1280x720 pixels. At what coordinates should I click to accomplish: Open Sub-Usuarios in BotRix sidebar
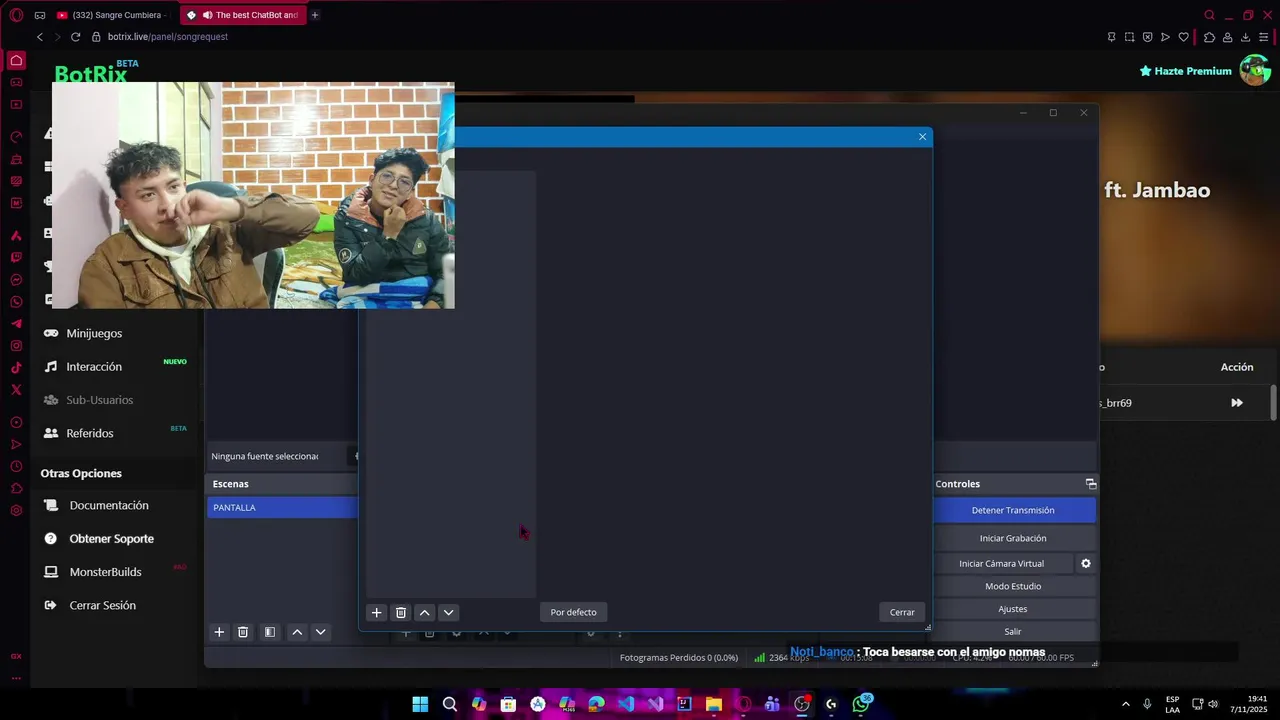pos(99,400)
